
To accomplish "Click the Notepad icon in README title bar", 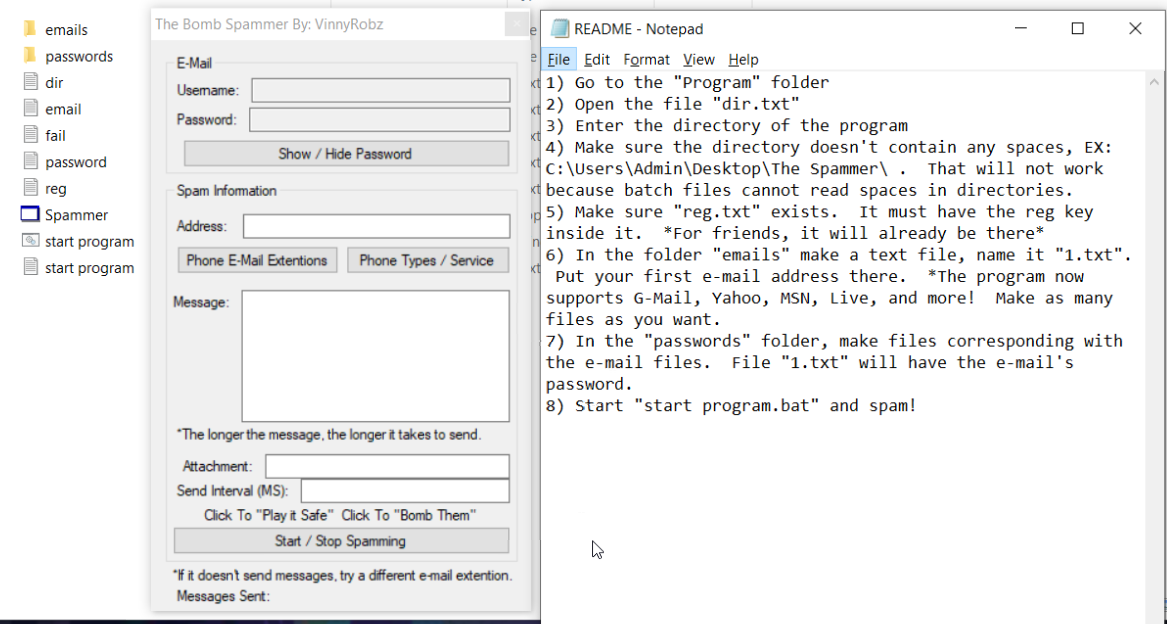I will 560,29.
